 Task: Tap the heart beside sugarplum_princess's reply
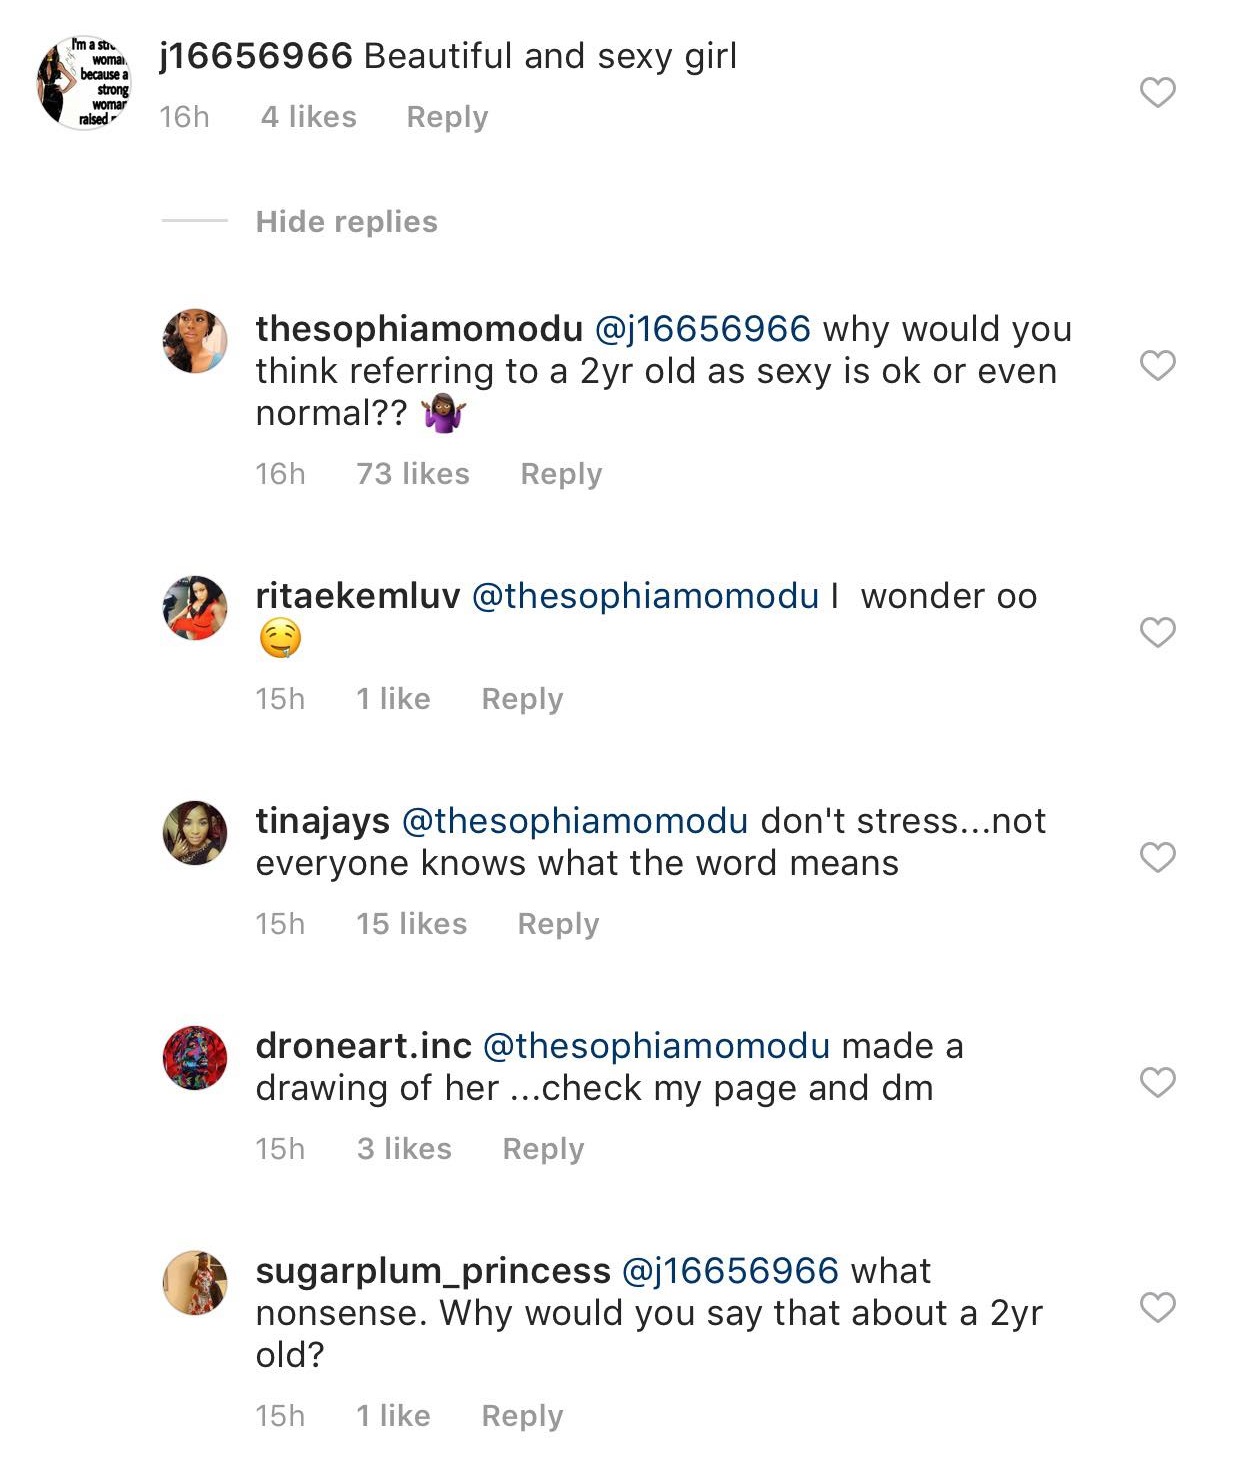[x=1157, y=1307]
